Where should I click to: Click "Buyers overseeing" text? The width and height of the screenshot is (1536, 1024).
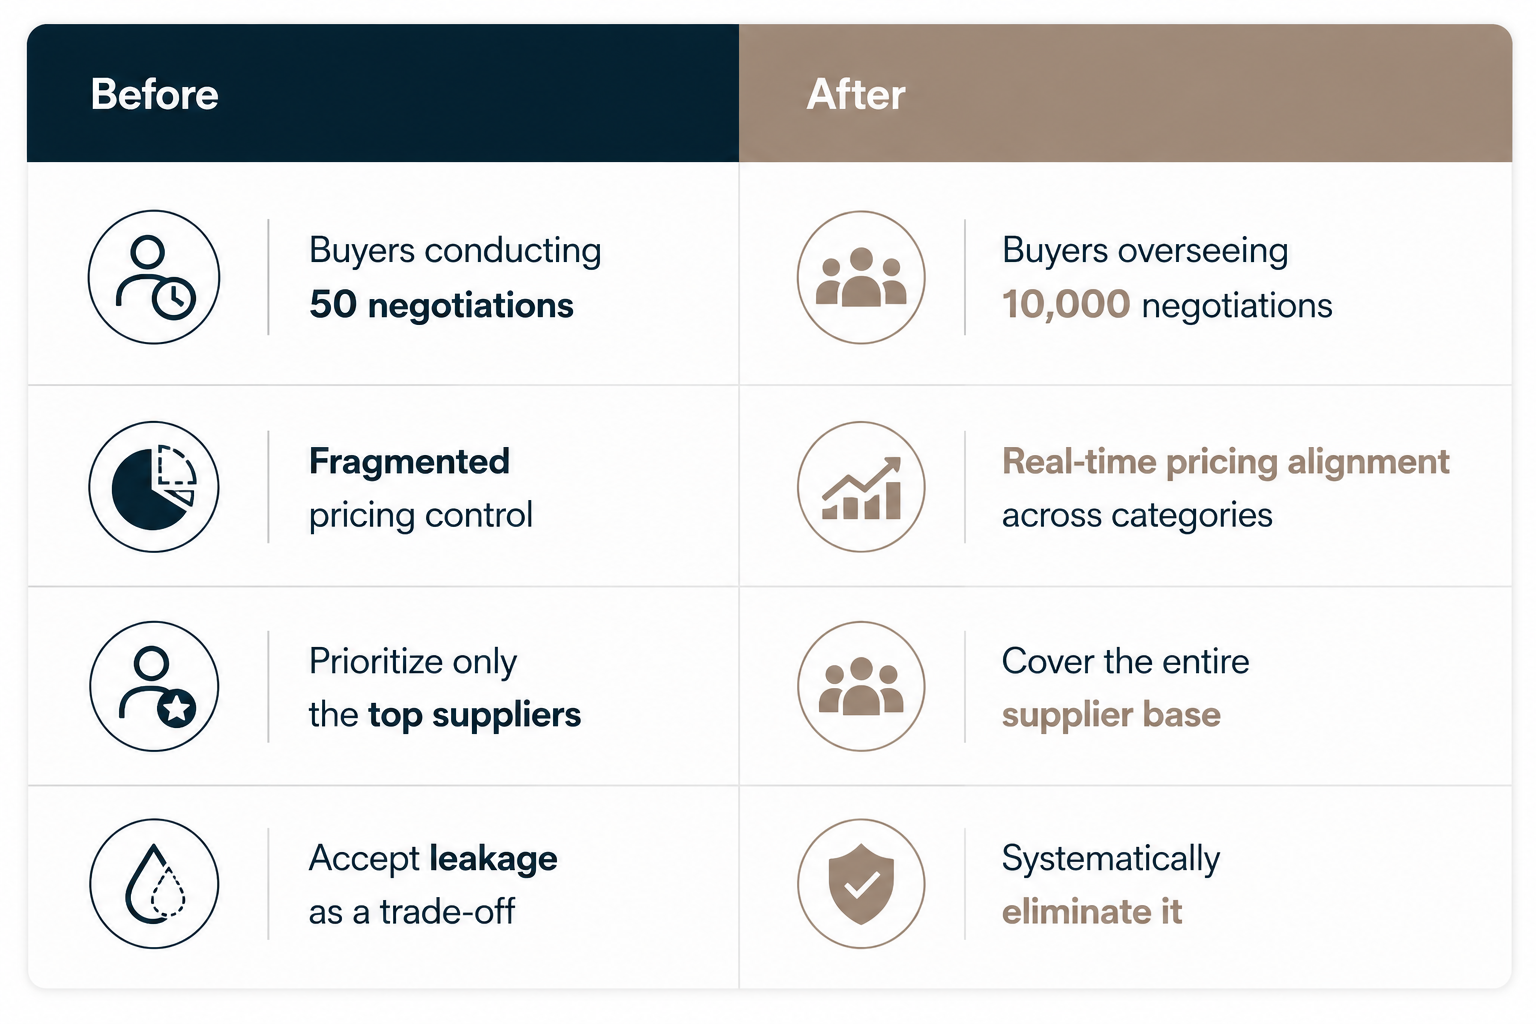[1145, 251]
